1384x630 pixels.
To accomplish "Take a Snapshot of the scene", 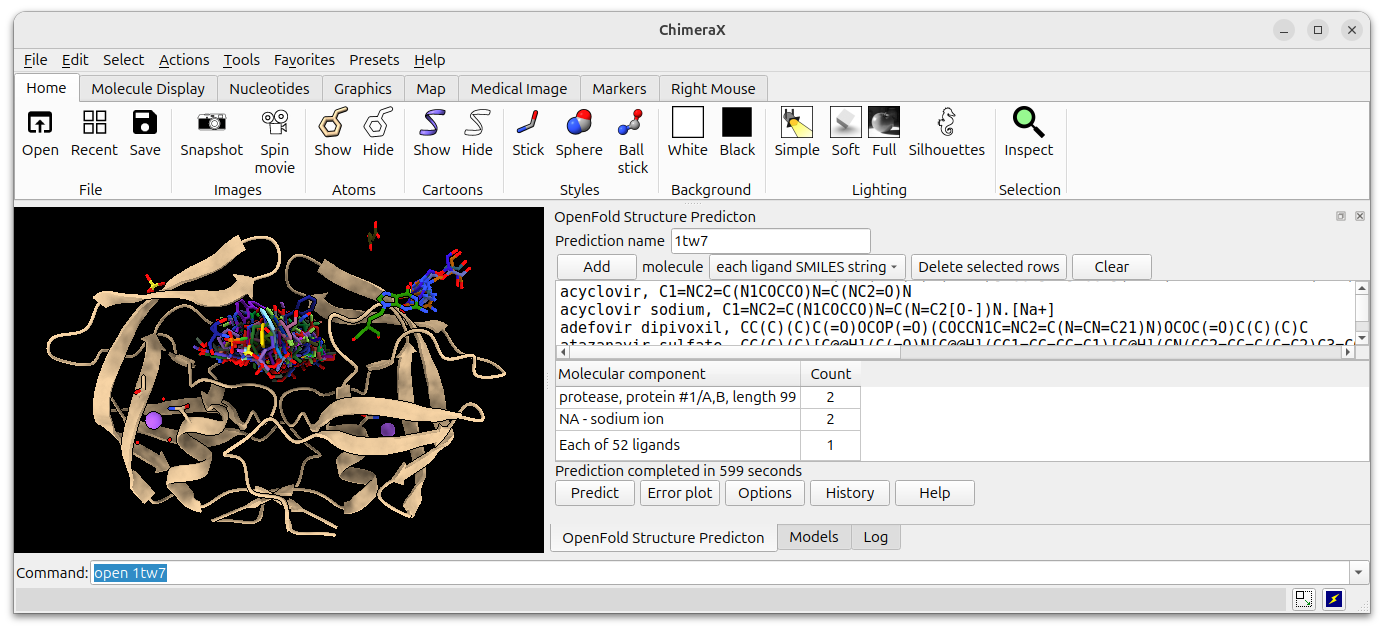I will click(x=211, y=135).
